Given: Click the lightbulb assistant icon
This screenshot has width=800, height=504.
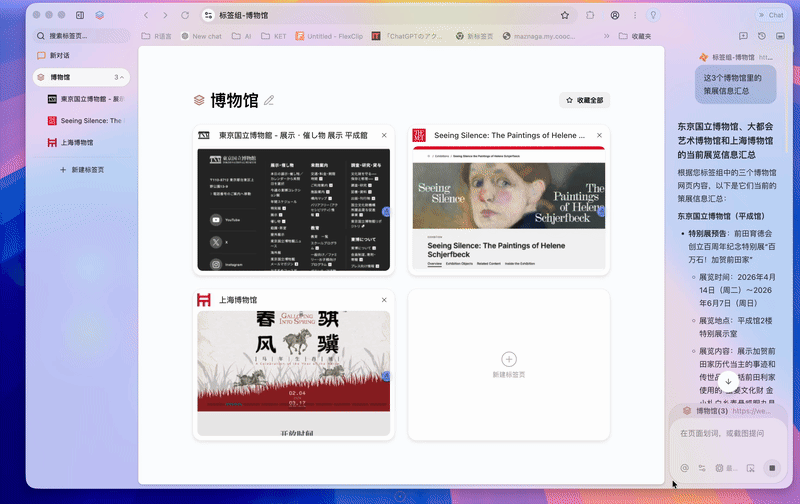Looking at the screenshot, I should pyautogui.click(x=653, y=15).
